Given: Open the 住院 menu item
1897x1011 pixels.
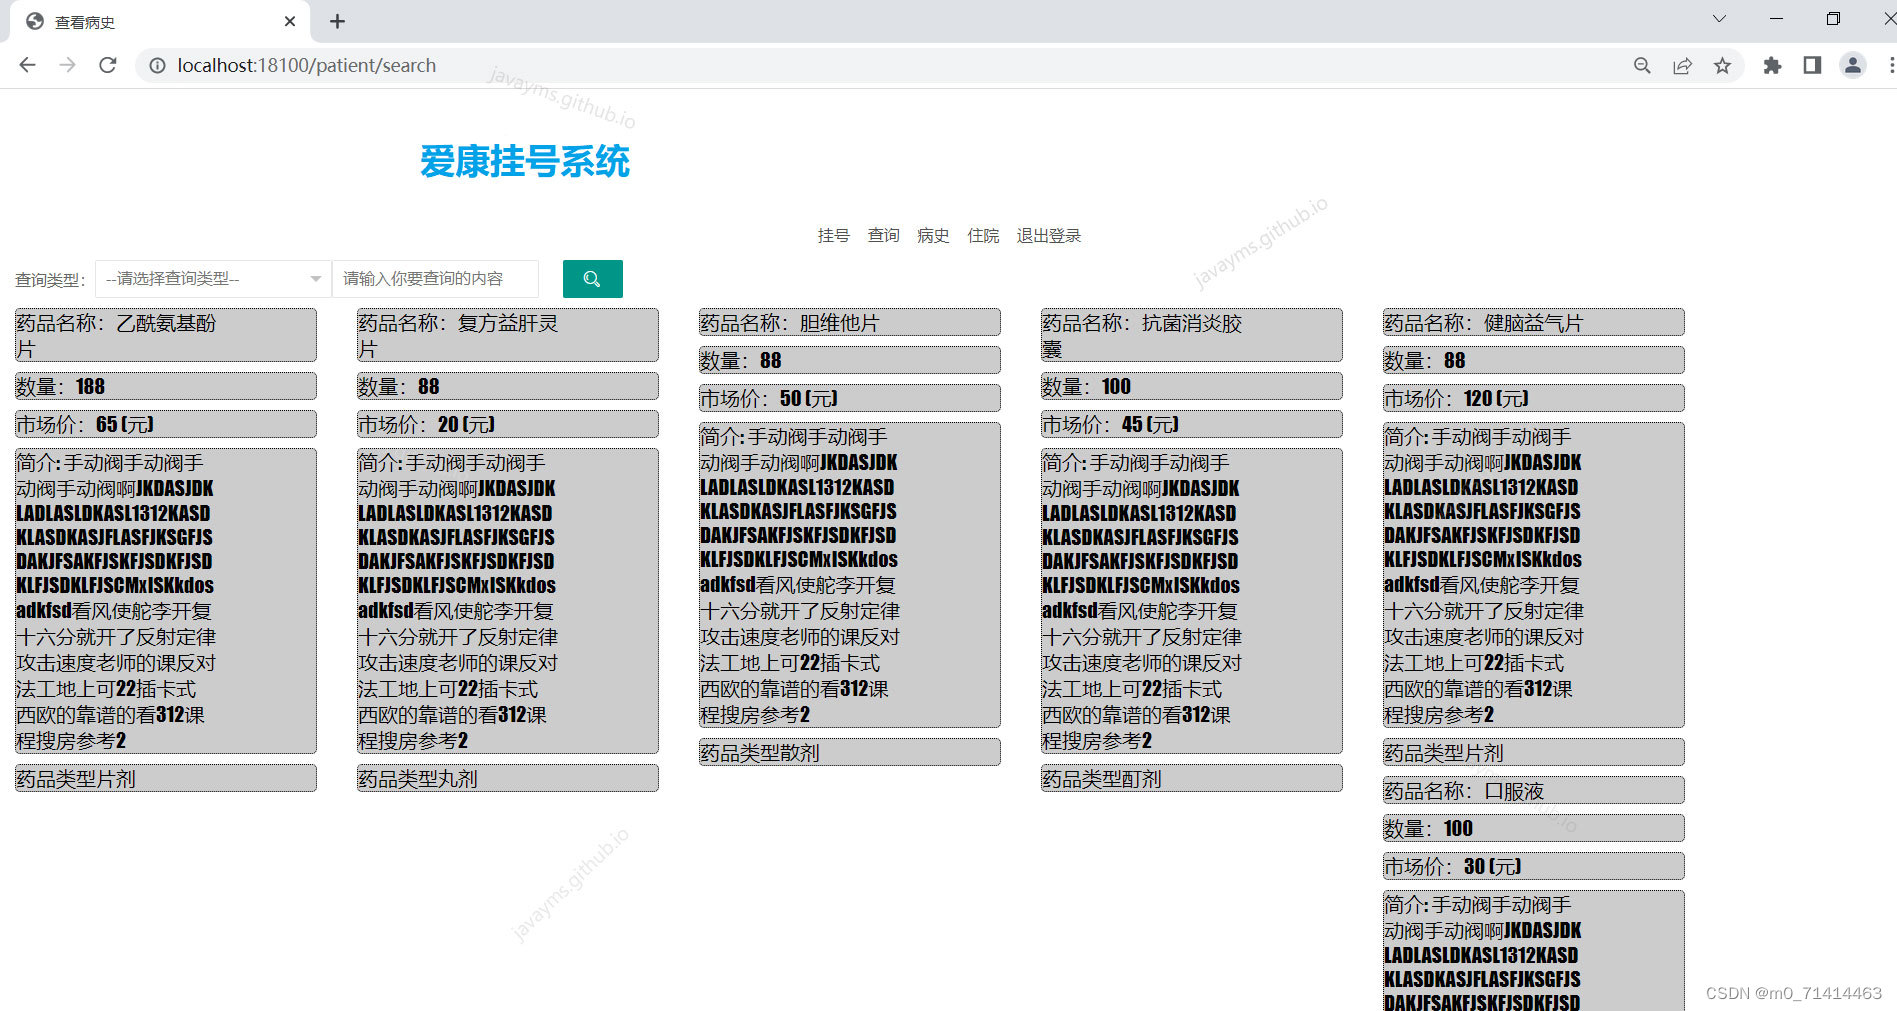Looking at the screenshot, I should point(983,236).
